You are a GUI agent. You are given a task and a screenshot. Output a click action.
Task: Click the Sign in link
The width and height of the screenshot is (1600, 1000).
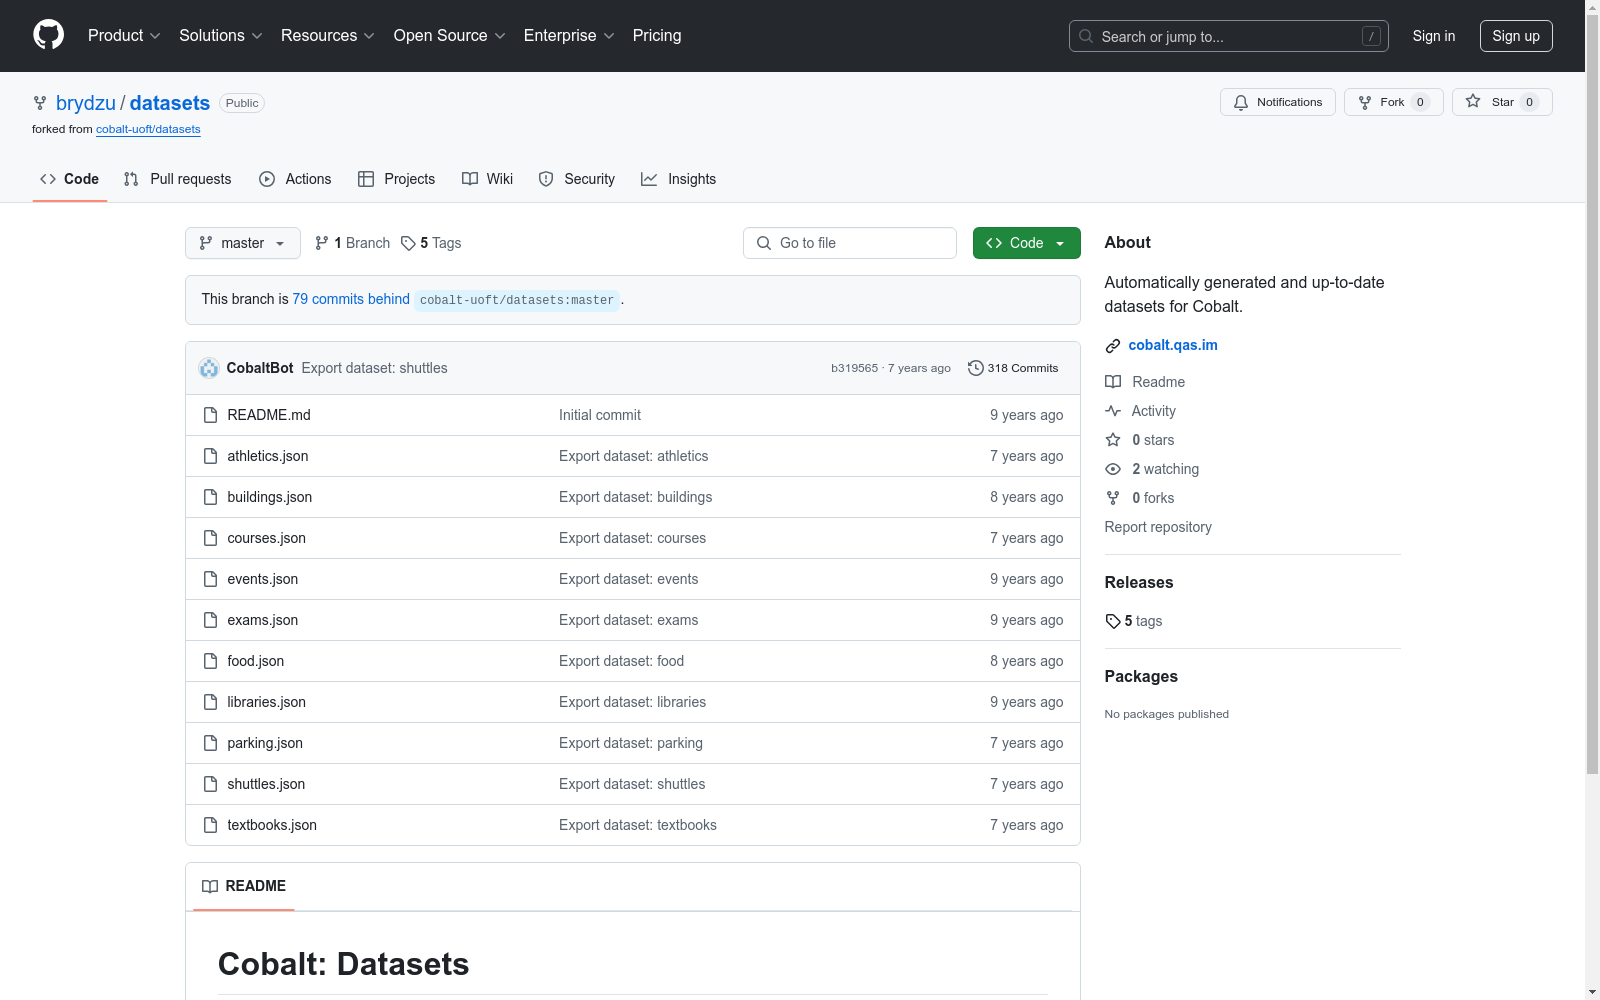tap(1434, 36)
